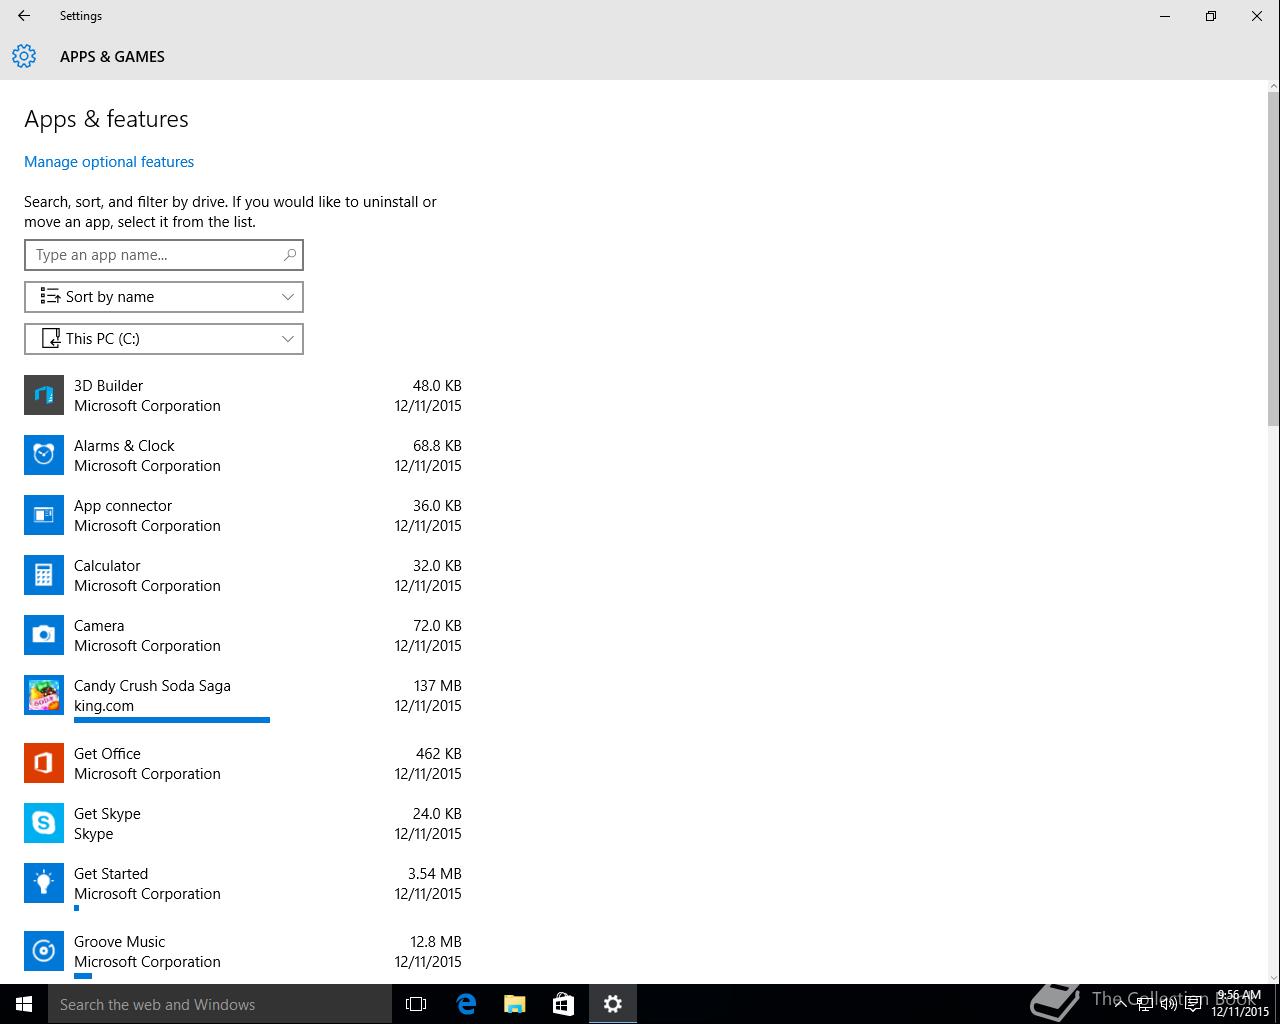
Task: Select Candy Crush Soda Saga name text
Action: 152,686
